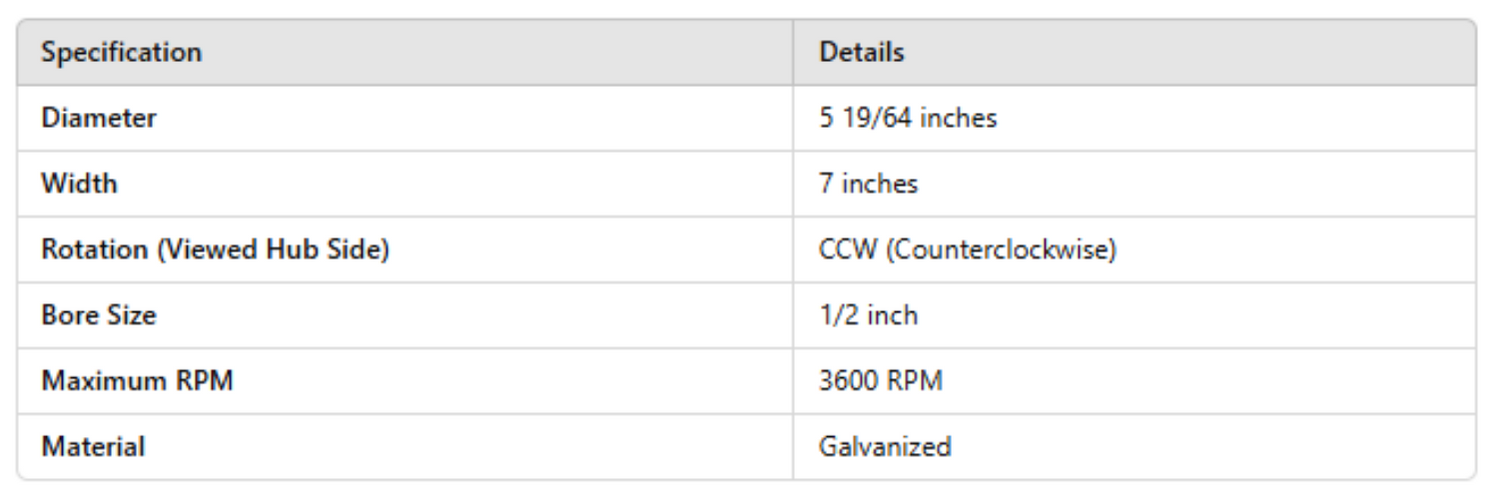1500x499 pixels.
Task: Click the number 3600 in the table
Action: tap(848, 381)
